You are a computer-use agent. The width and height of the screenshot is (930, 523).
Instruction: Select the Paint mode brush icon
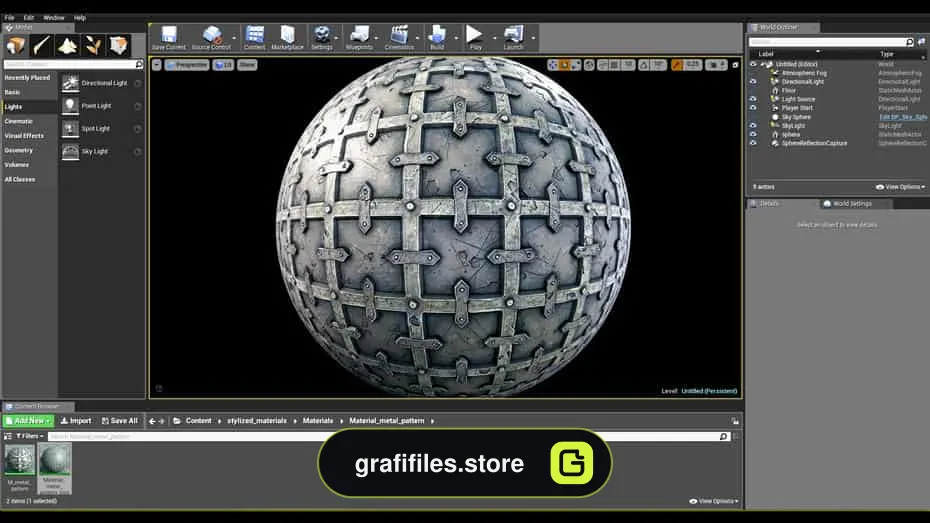(42, 45)
